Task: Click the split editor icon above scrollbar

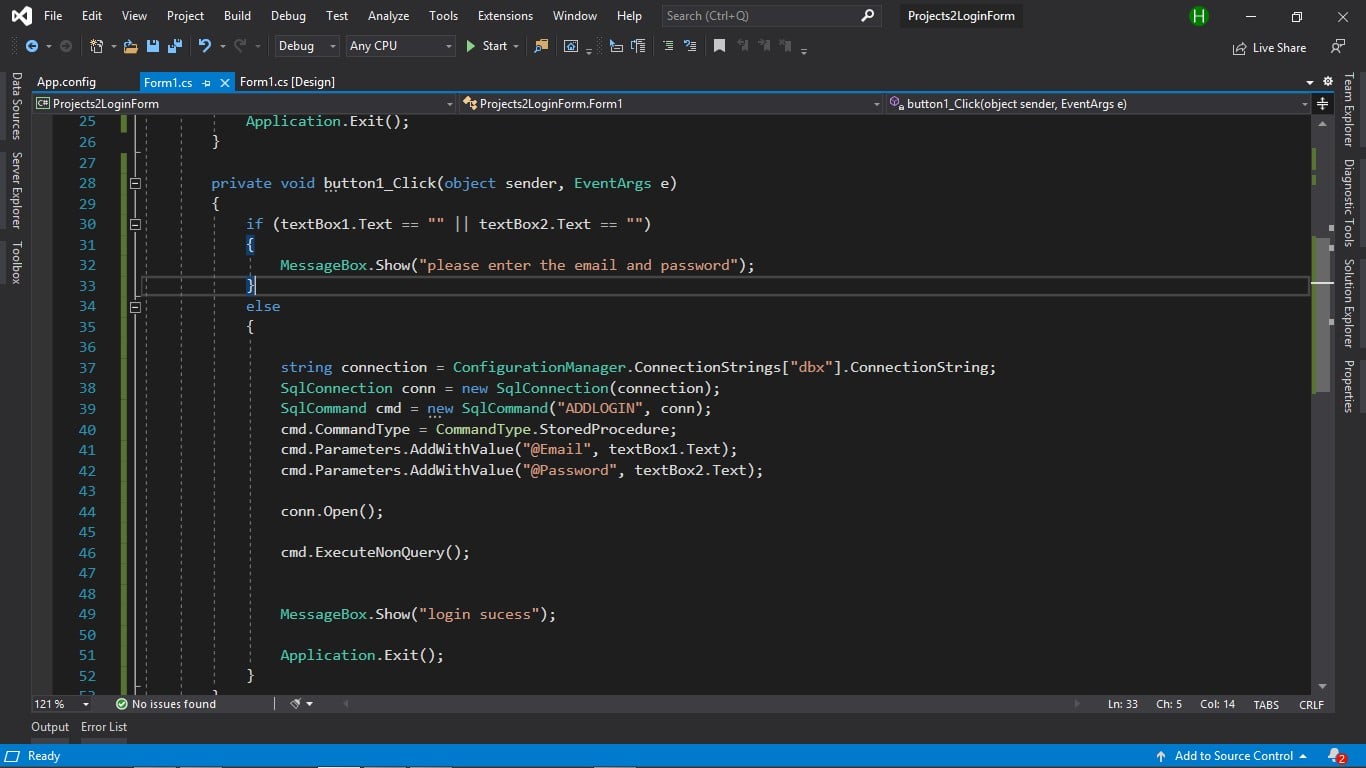Action: [1322, 104]
